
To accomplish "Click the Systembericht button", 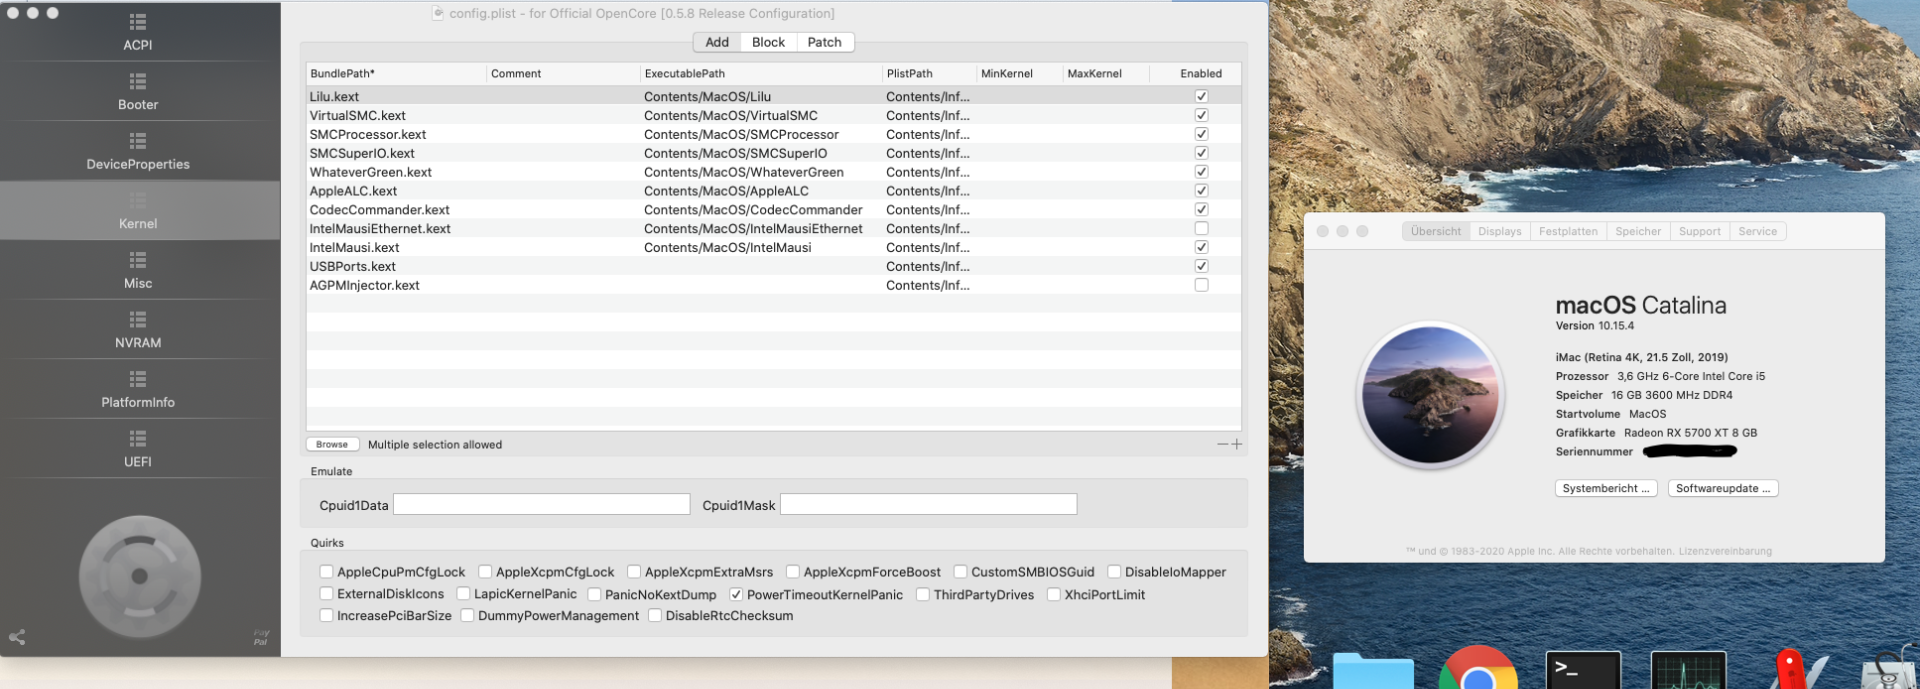I will [1606, 488].
